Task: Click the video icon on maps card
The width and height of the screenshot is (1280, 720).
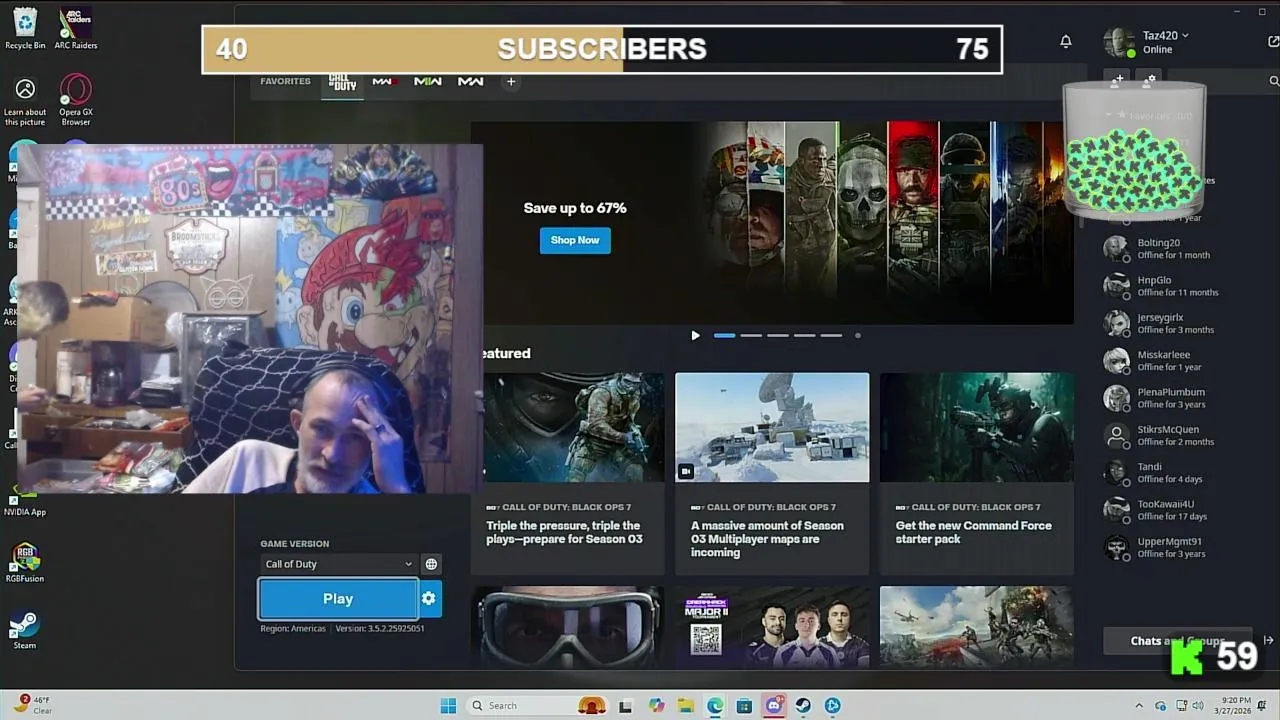Action: (687, 470)
